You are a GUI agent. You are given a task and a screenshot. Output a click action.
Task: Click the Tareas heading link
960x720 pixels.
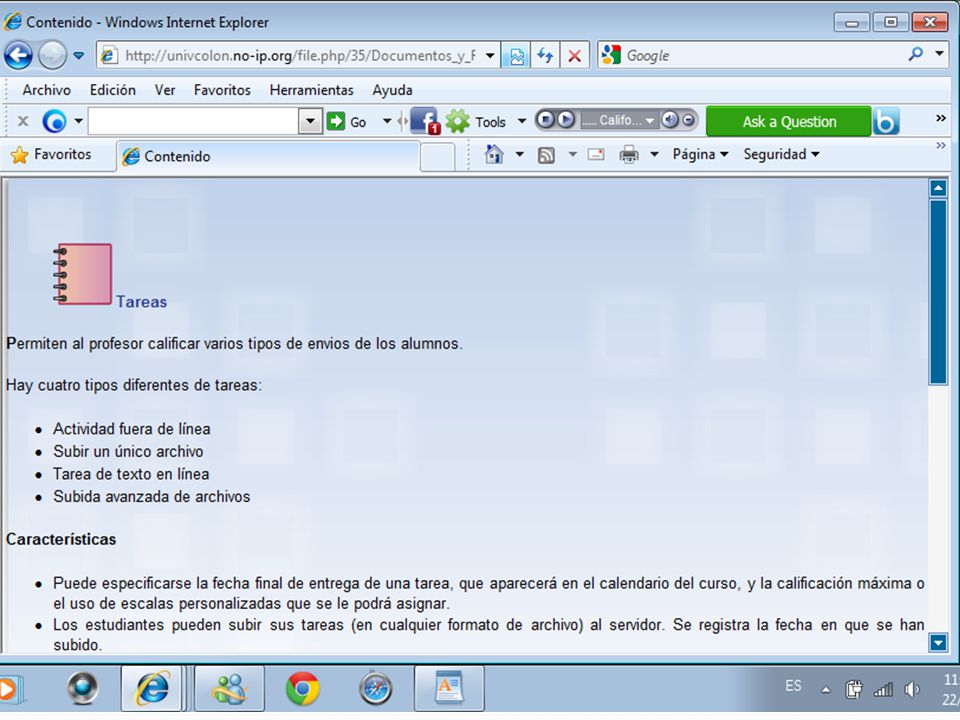pyautogui.click(x=141, y=302)
